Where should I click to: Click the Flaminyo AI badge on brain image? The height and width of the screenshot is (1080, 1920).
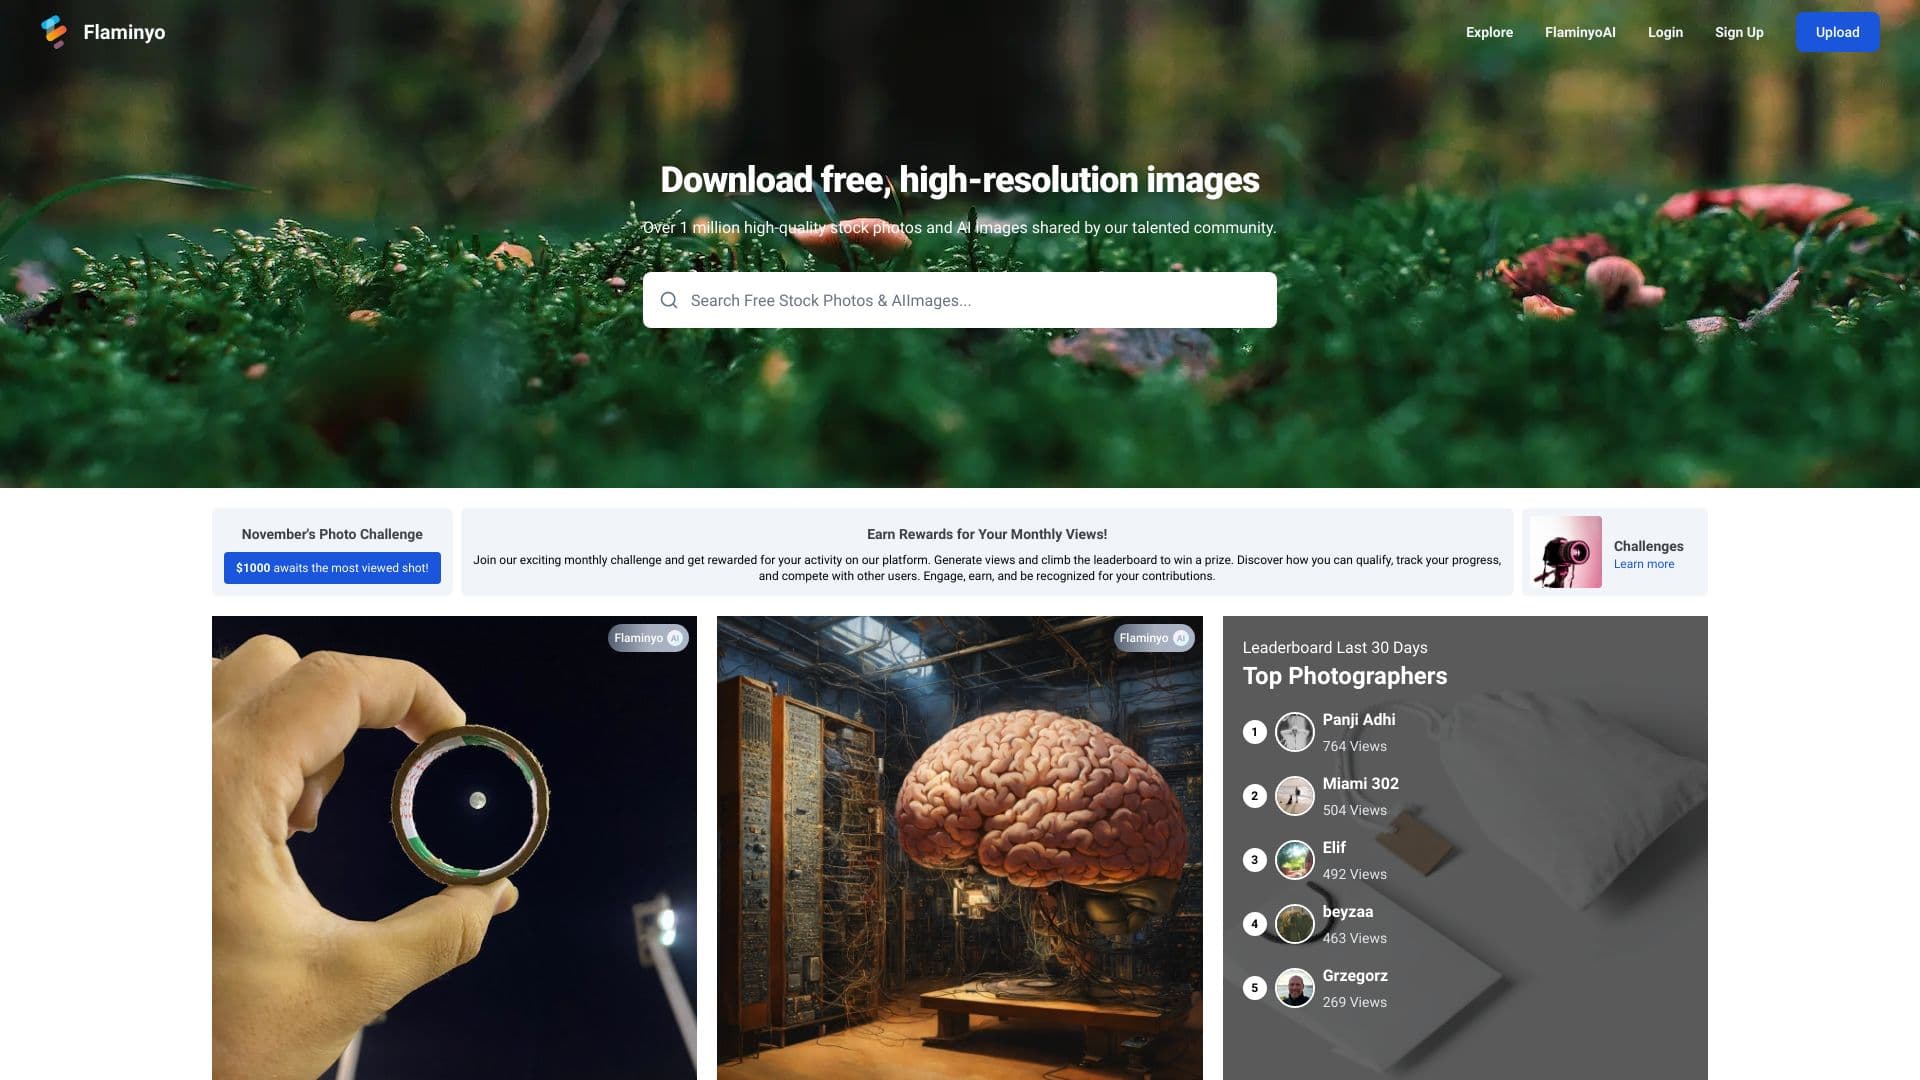[1153, 638]
